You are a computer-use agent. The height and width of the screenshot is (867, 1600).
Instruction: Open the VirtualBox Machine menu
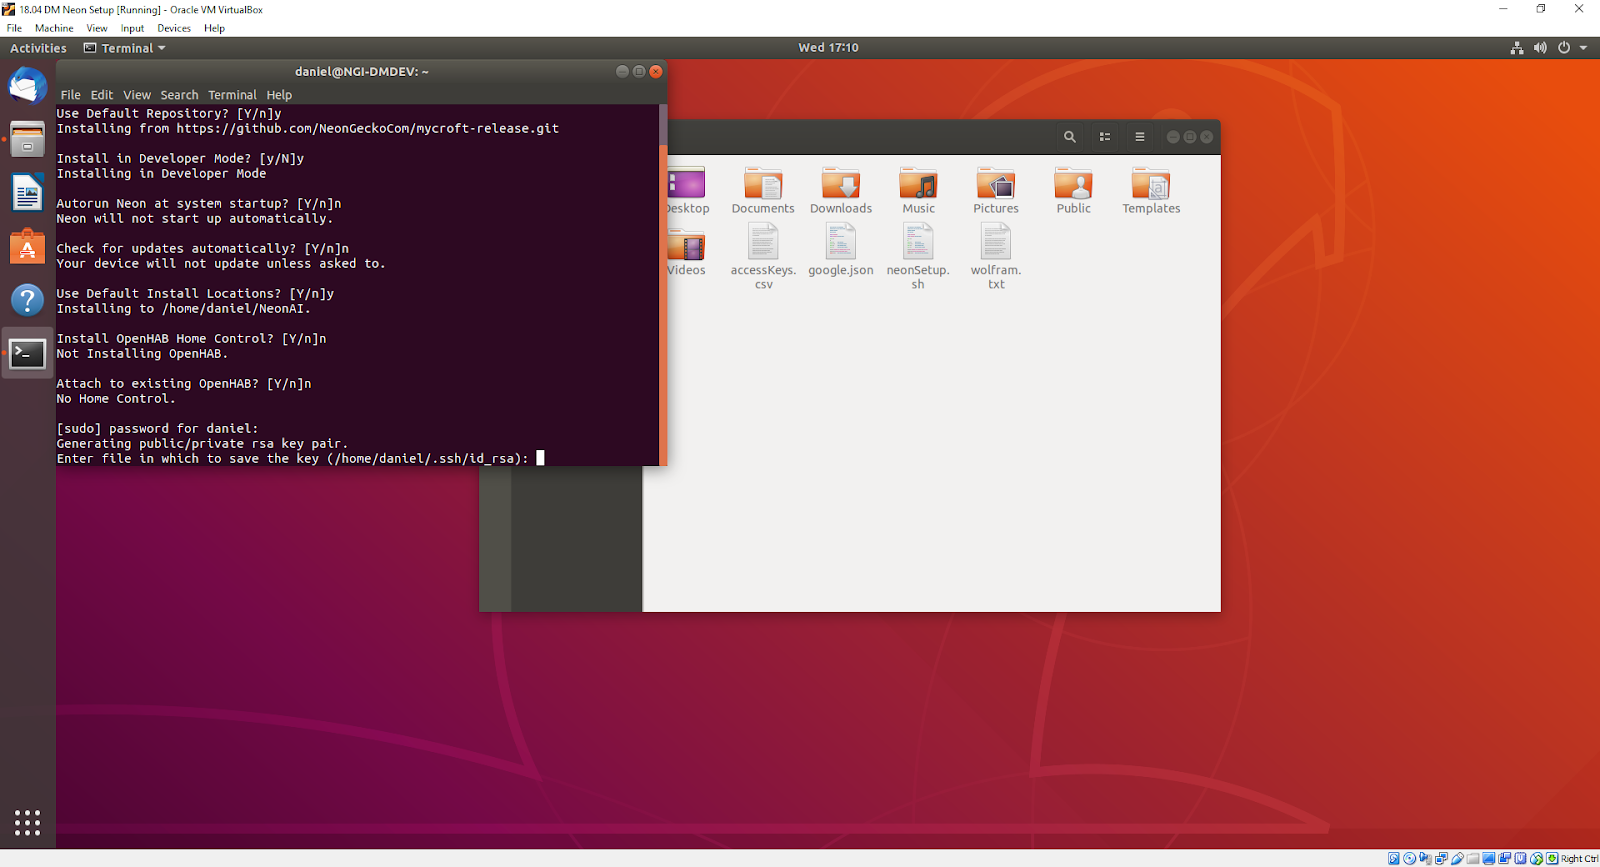[x=54, y=28]
